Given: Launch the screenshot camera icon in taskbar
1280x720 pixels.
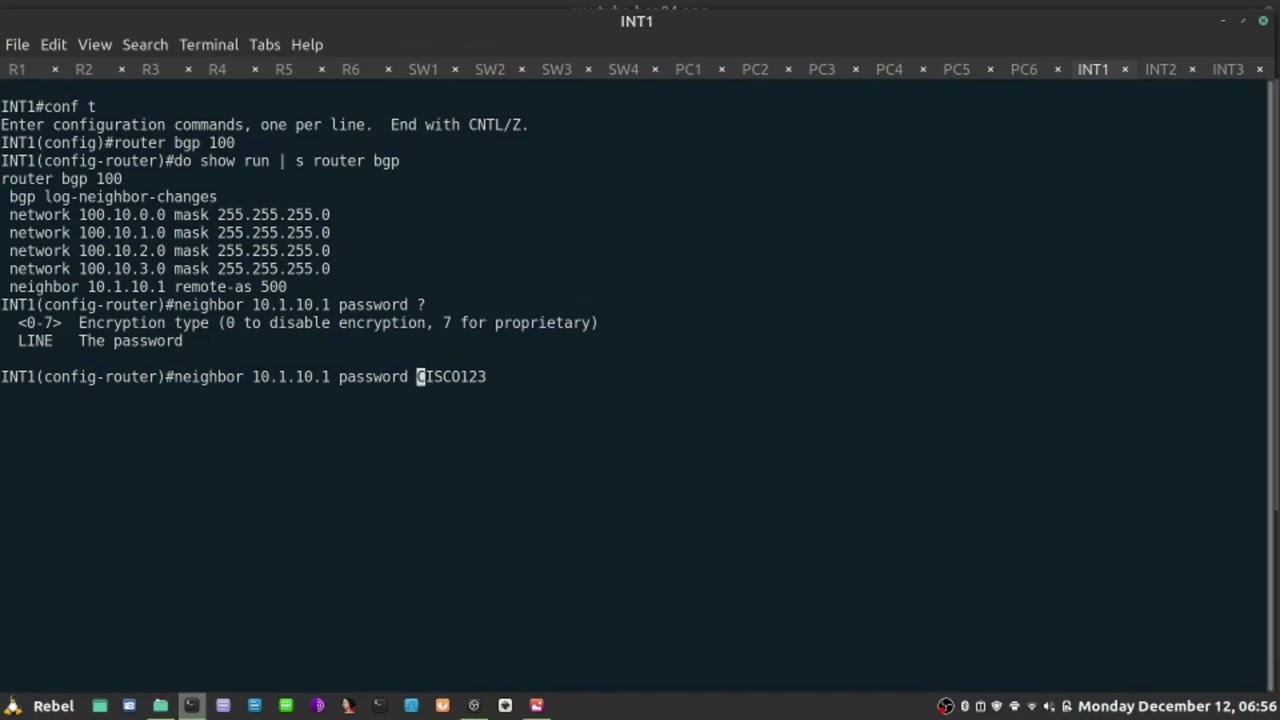Looking at the screenshot, I should click(x=129, y=706).
